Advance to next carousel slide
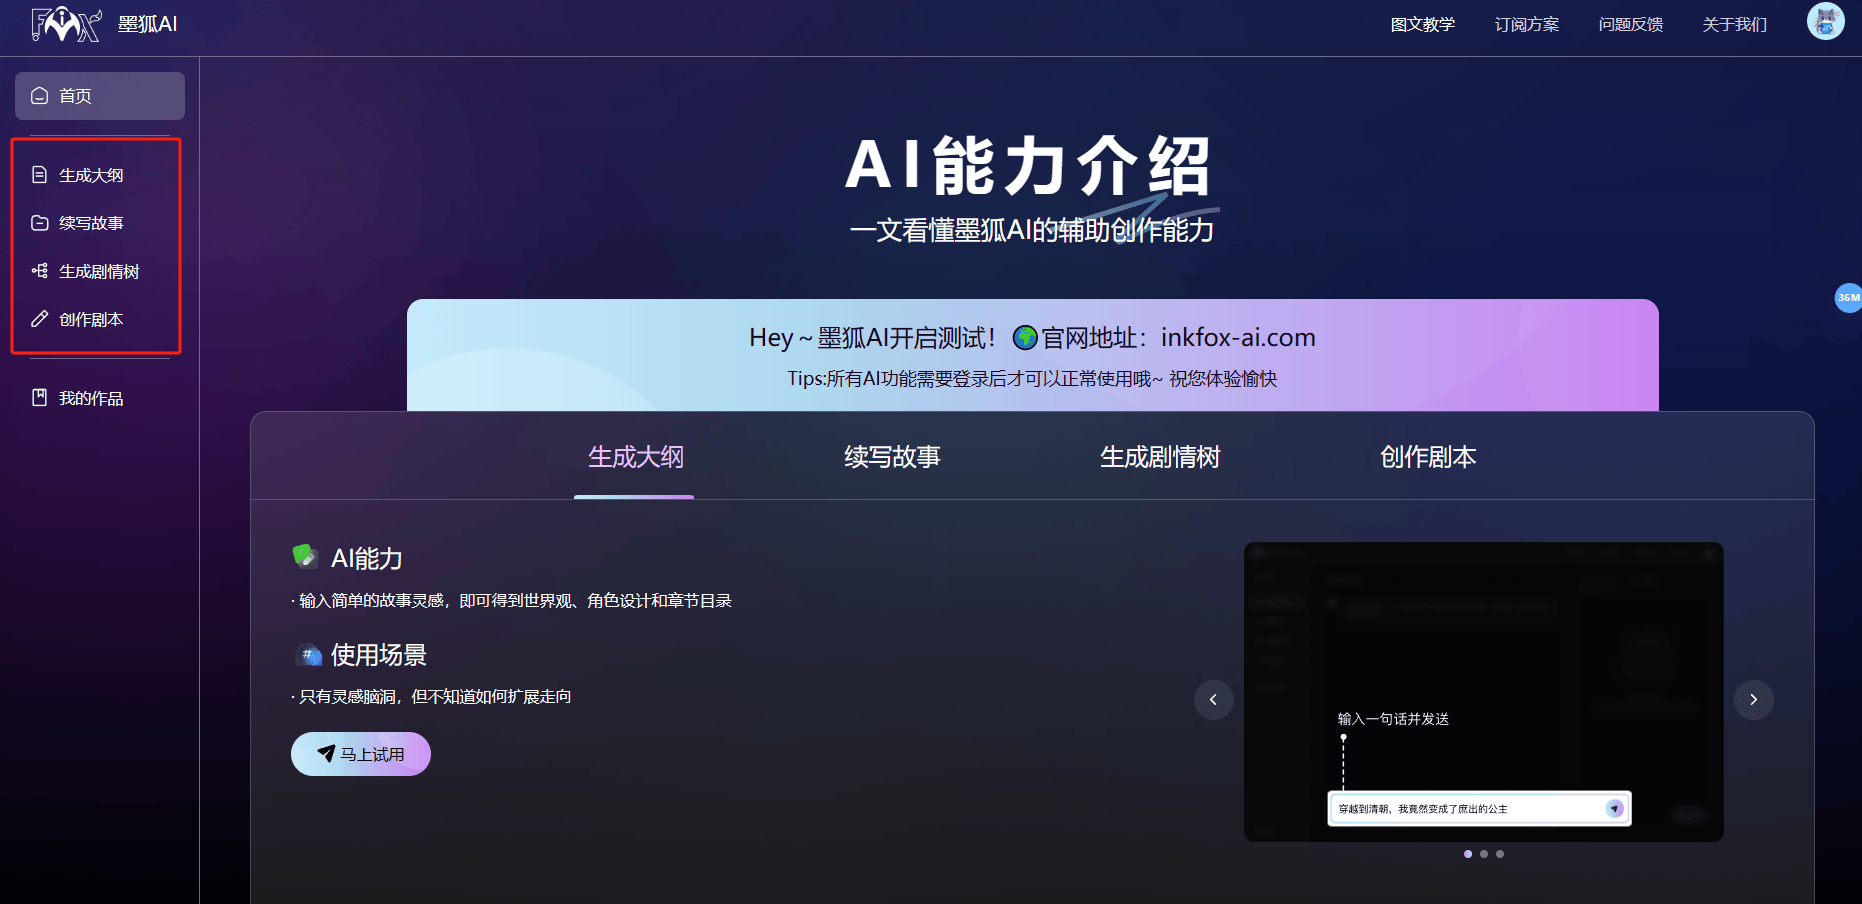Screen dimensions: 1862x904 1753,700
